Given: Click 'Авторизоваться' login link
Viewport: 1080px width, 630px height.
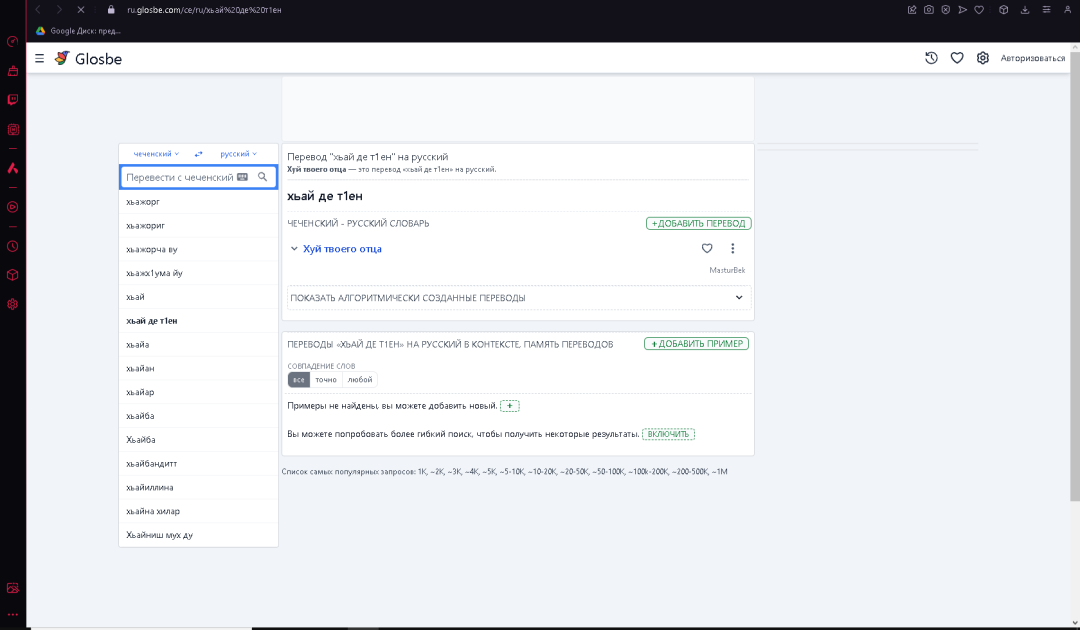Looking at the screenshot, I should 1032,59.
